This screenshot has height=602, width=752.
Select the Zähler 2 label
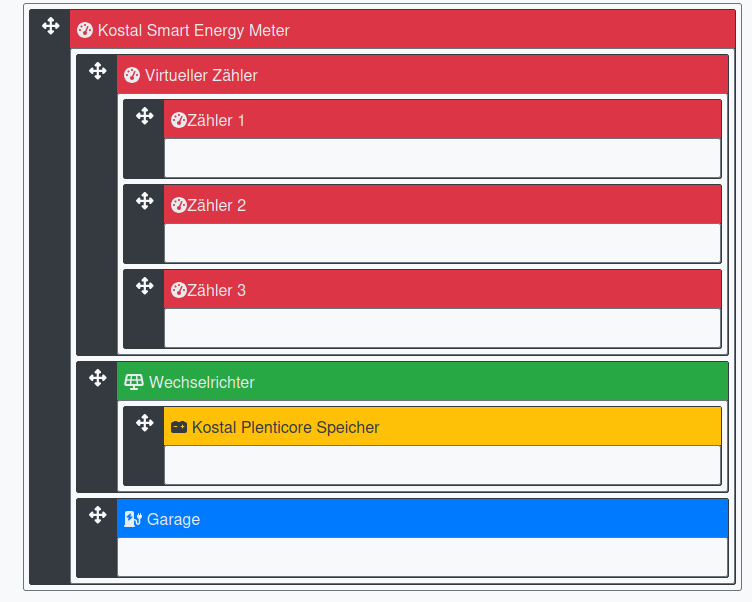point(216,205)
